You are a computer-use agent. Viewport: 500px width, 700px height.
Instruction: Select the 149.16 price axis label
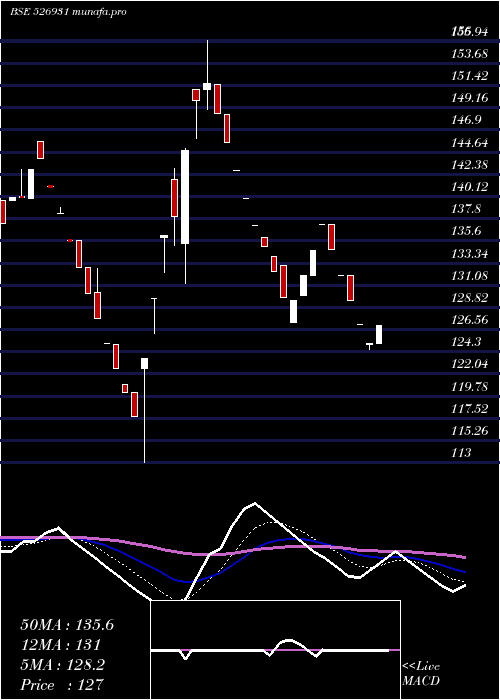[469, 98]
